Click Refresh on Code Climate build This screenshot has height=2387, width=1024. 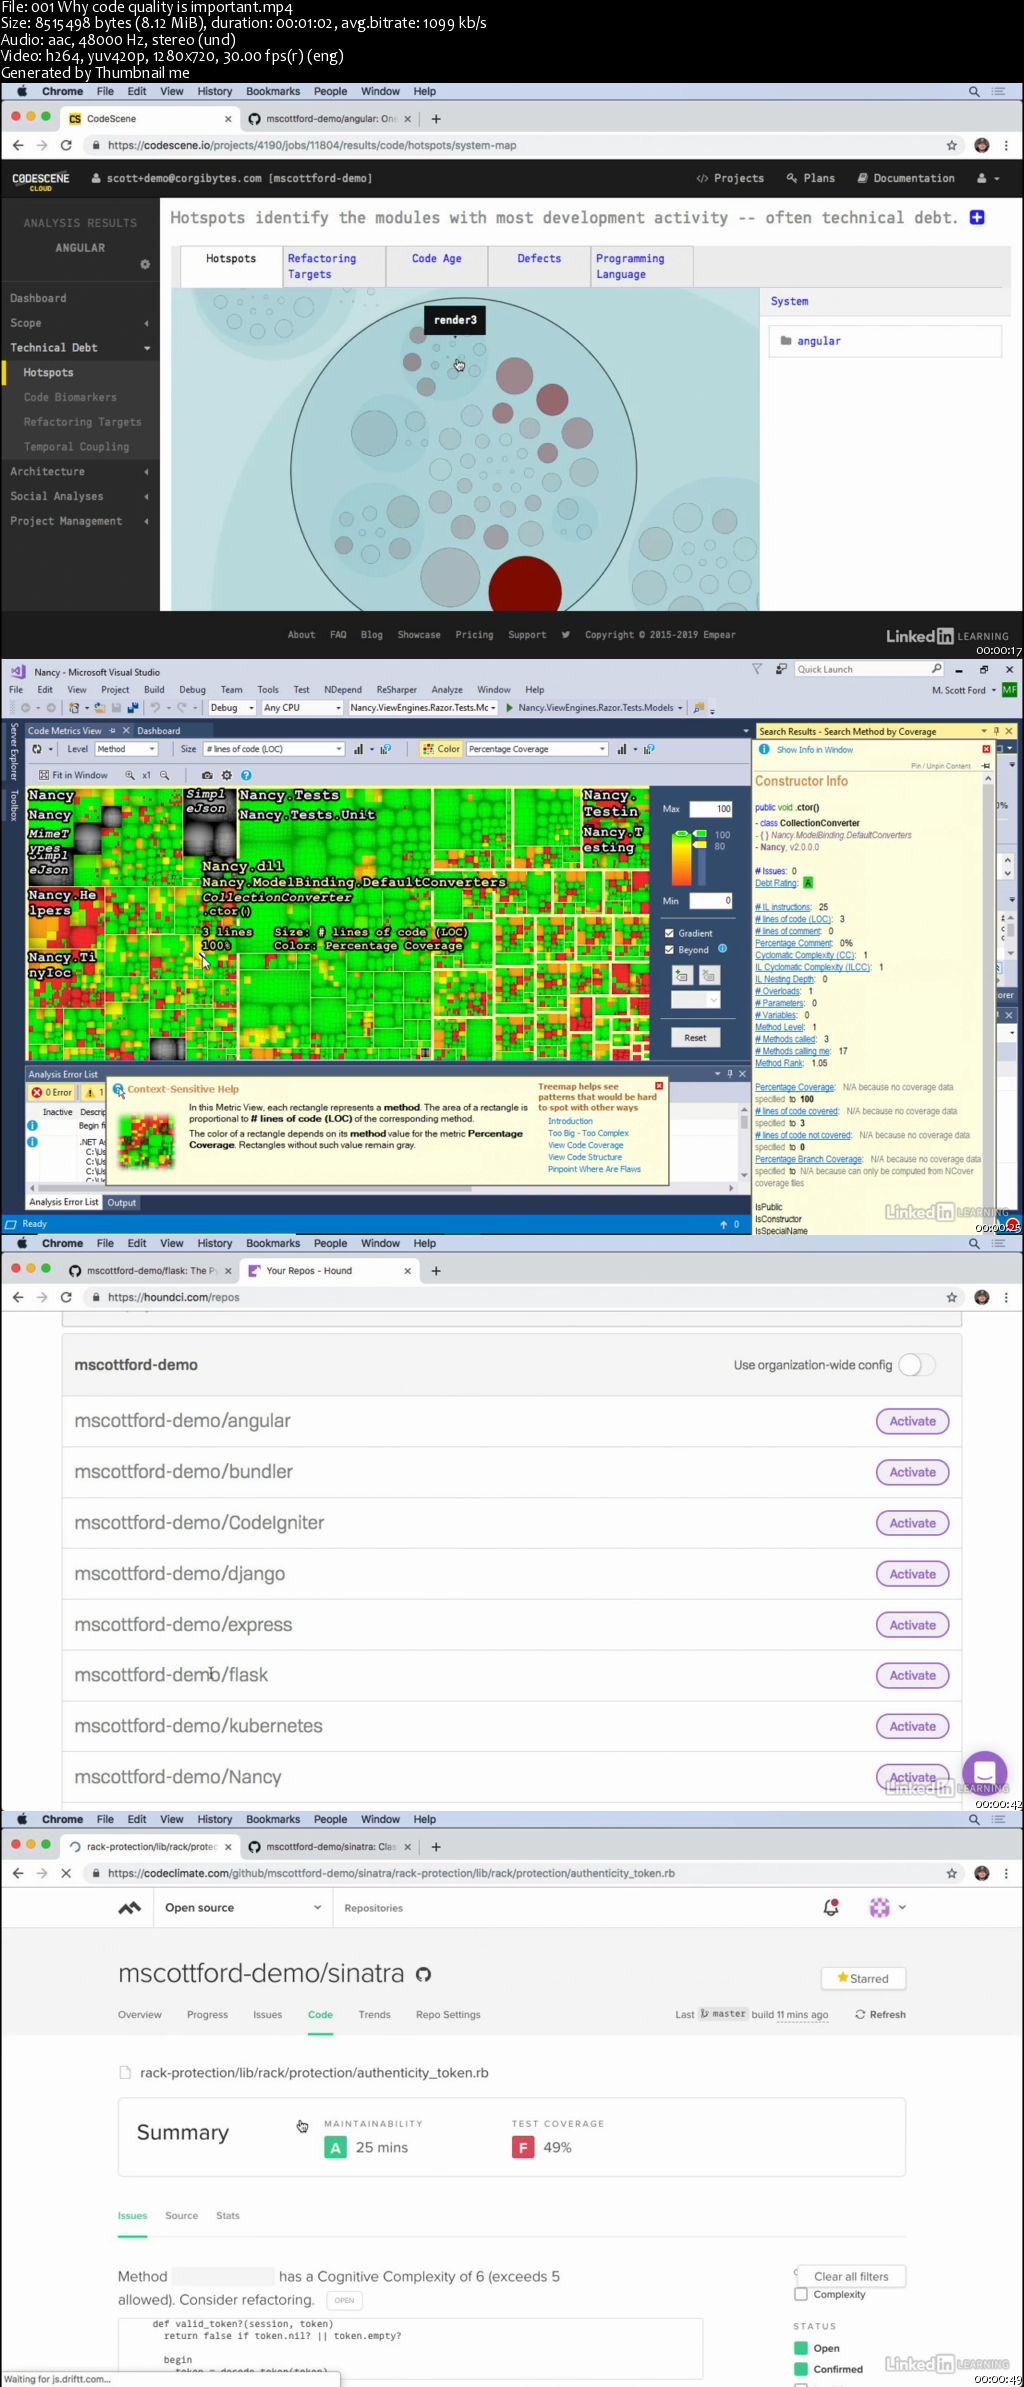[x=881, y=2014]
